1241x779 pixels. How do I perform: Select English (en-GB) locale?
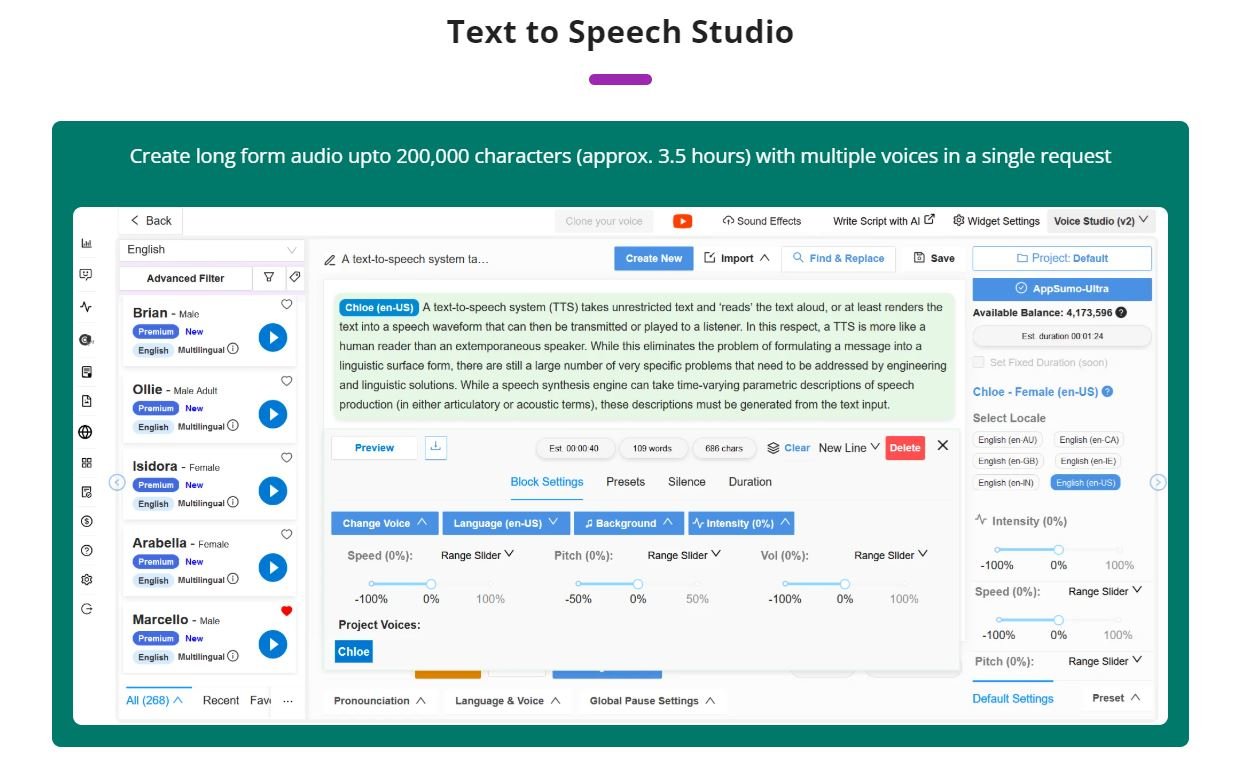tap(1008, 461)
